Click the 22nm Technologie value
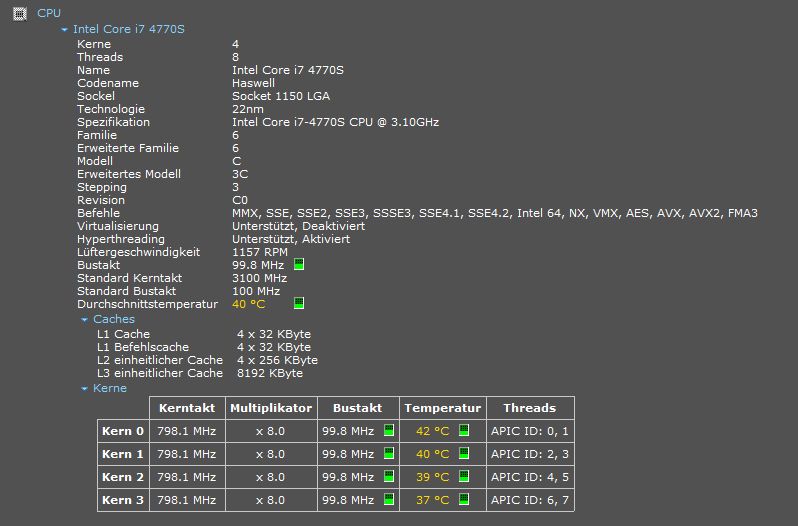Image resolution: width=798 pixels, height=526 pixels. tap(248, 109)
